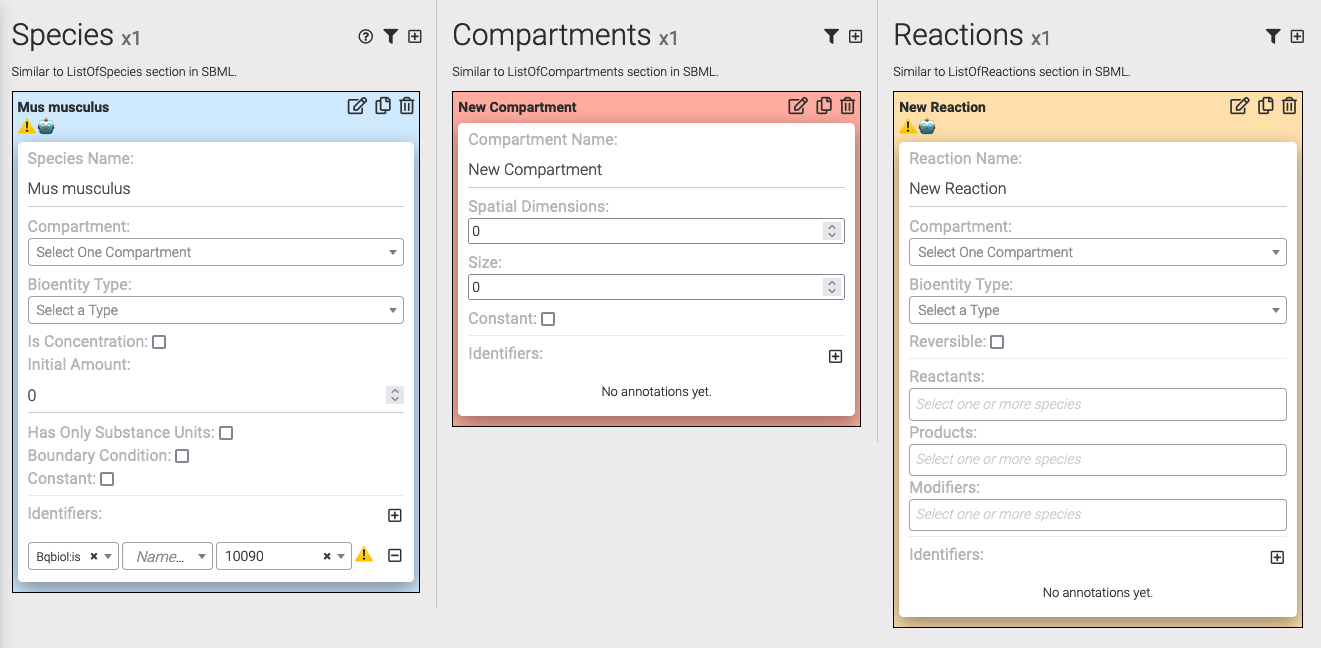Click the Reactants species input field

[1097, 404]
